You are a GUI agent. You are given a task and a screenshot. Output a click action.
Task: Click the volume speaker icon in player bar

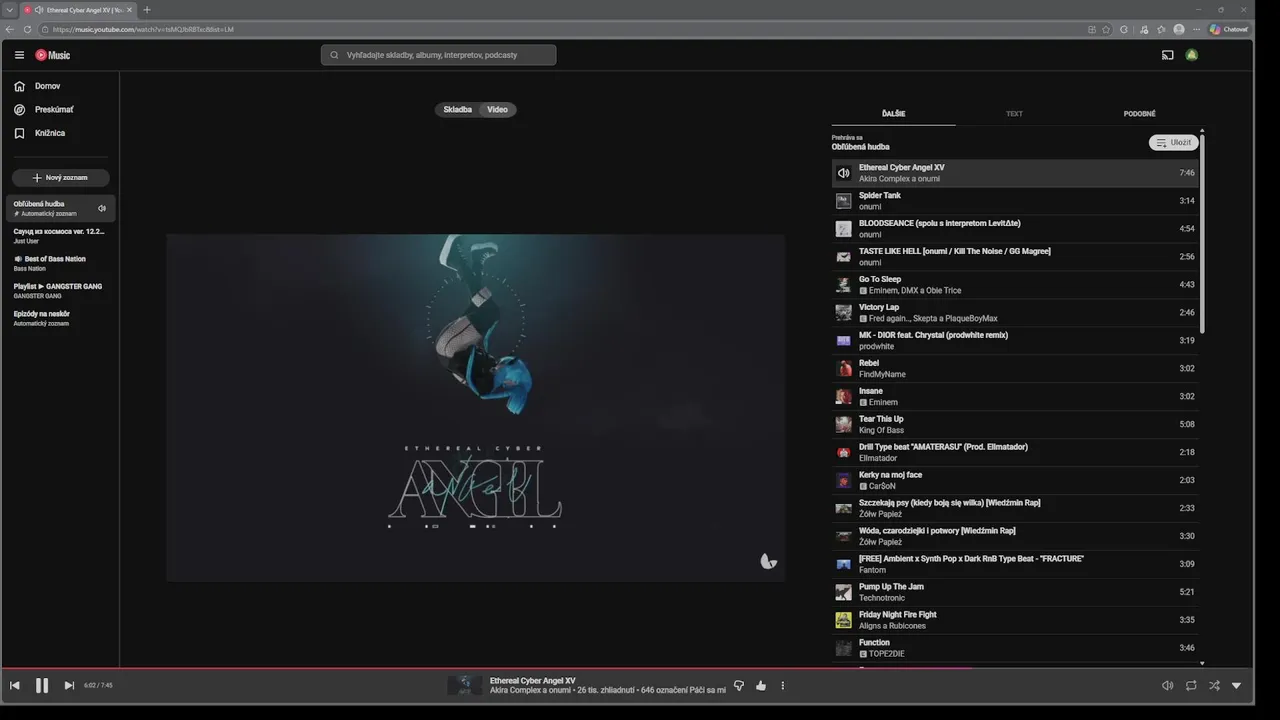pyautogui.click(x=1167, y=685)
